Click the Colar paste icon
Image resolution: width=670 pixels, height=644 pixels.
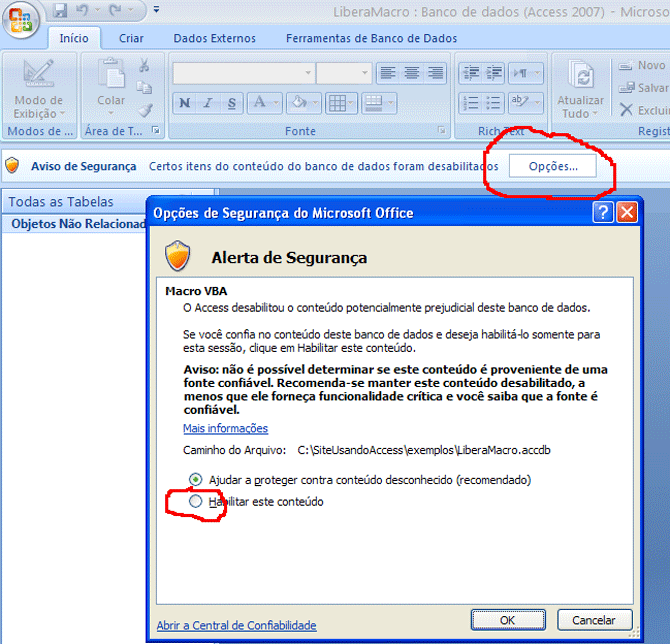click(111, 73)
